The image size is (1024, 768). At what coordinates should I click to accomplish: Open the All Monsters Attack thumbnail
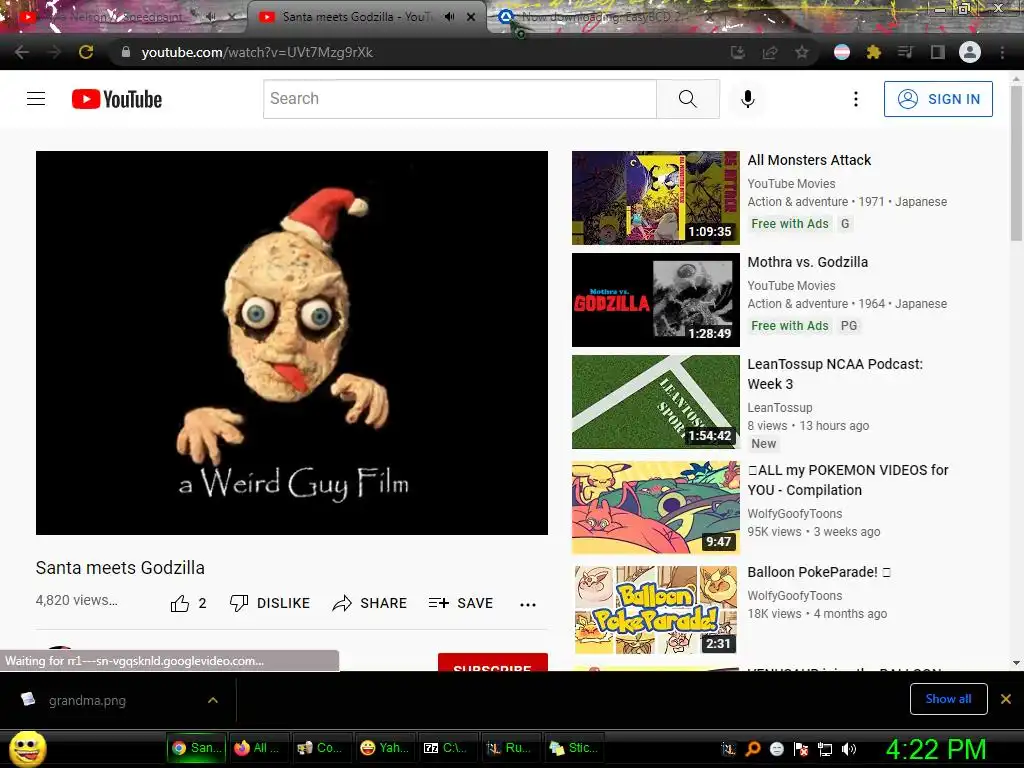tap(656, 198)
